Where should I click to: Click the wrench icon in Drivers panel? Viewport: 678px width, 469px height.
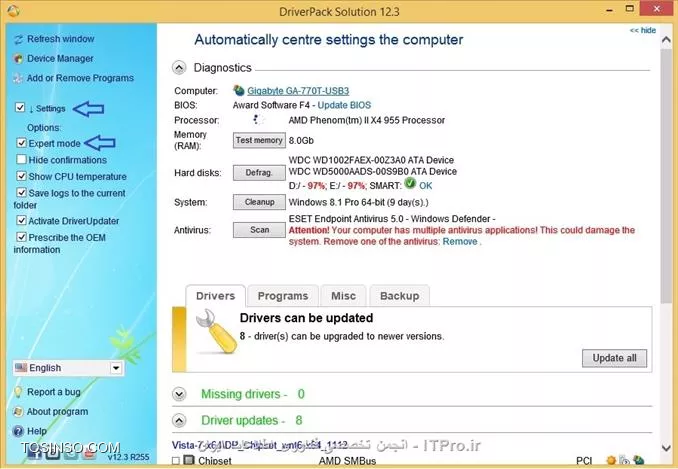[x=215, y=331]
